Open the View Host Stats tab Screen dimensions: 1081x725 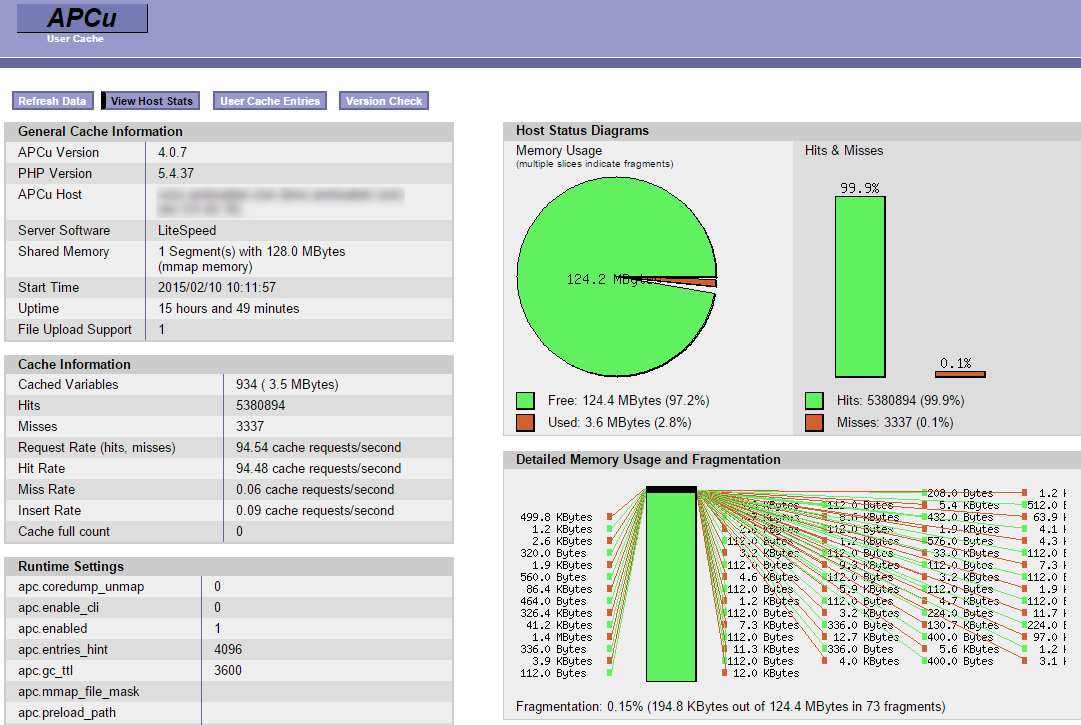coord(151,101)
